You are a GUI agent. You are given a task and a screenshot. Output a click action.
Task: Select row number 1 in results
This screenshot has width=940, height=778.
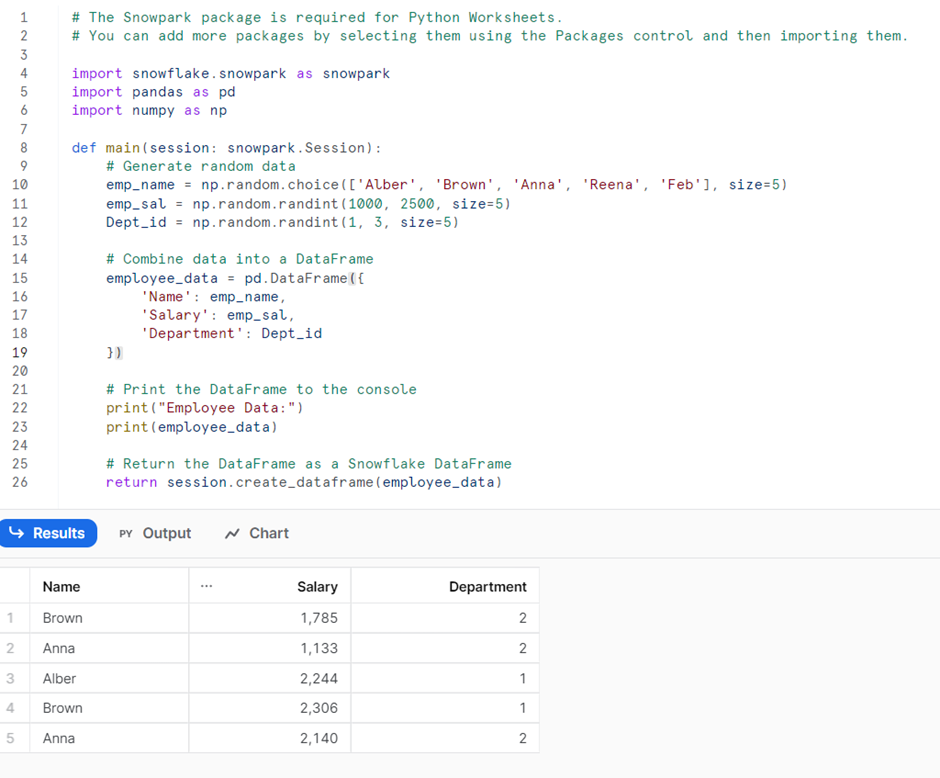tap(10, 617)
